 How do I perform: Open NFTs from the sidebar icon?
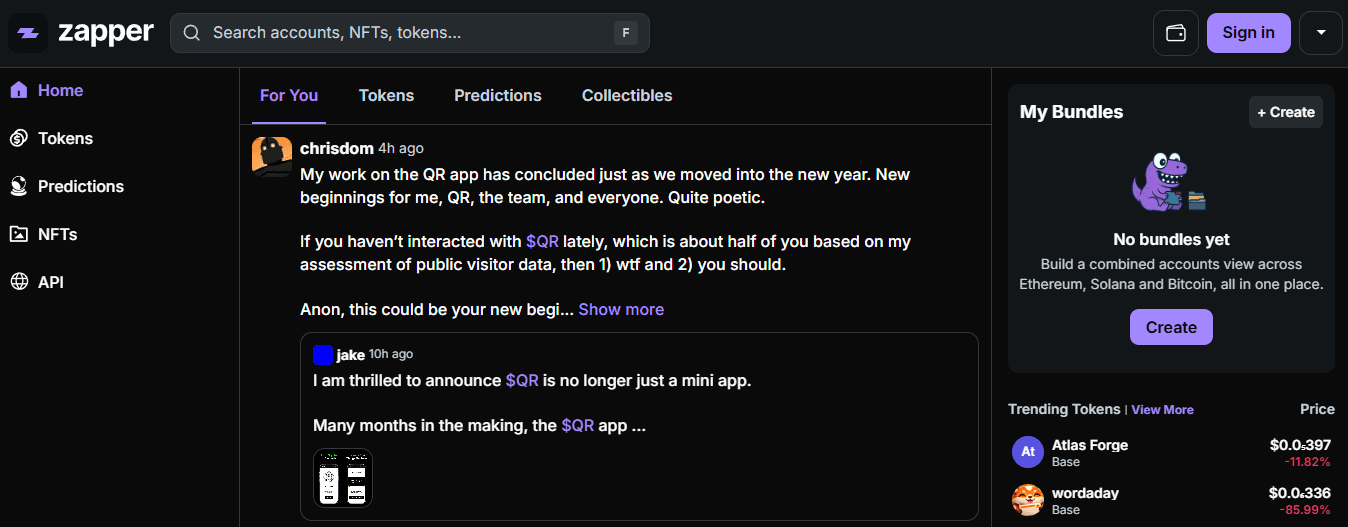(18, 234)
